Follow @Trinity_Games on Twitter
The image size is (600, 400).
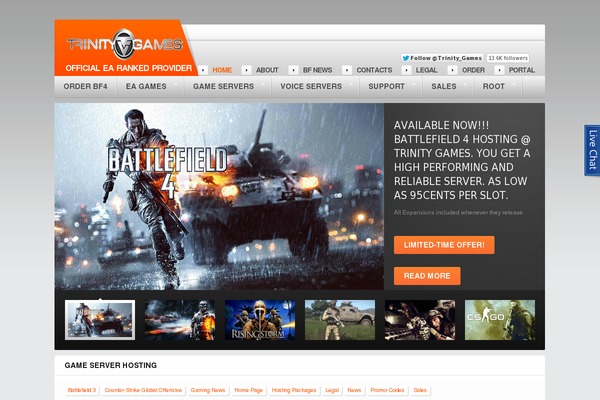click(x=442, y=58)
